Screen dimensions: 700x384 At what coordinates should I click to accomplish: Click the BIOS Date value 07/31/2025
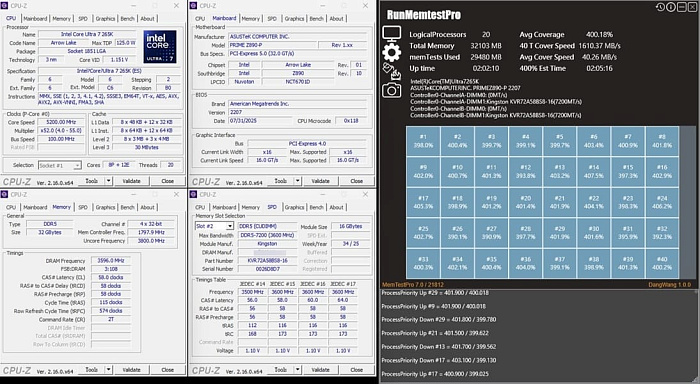click(260, 121)
